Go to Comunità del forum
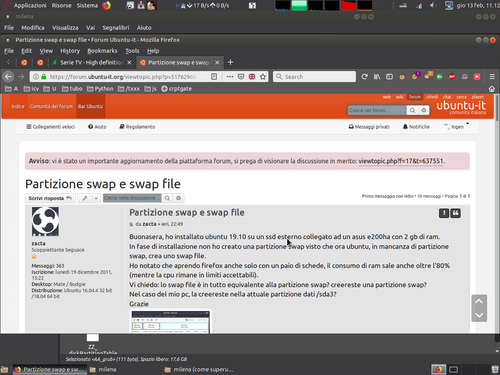 (51, 106)
